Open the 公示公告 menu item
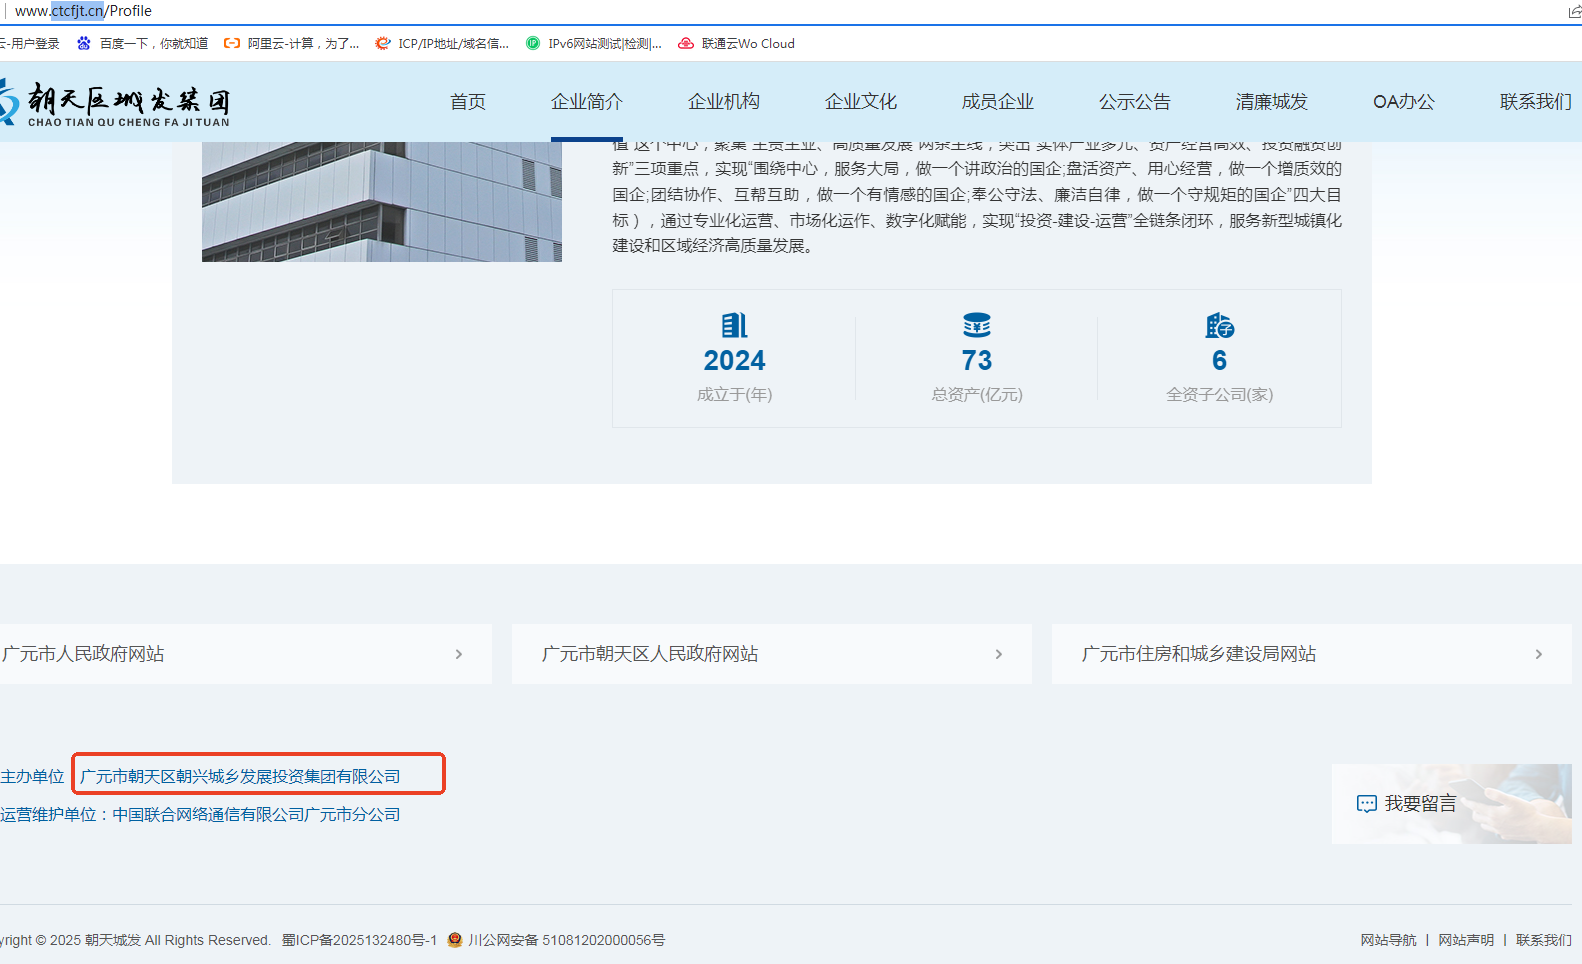Screen dimensions: 1582x964 [1135, 102]
